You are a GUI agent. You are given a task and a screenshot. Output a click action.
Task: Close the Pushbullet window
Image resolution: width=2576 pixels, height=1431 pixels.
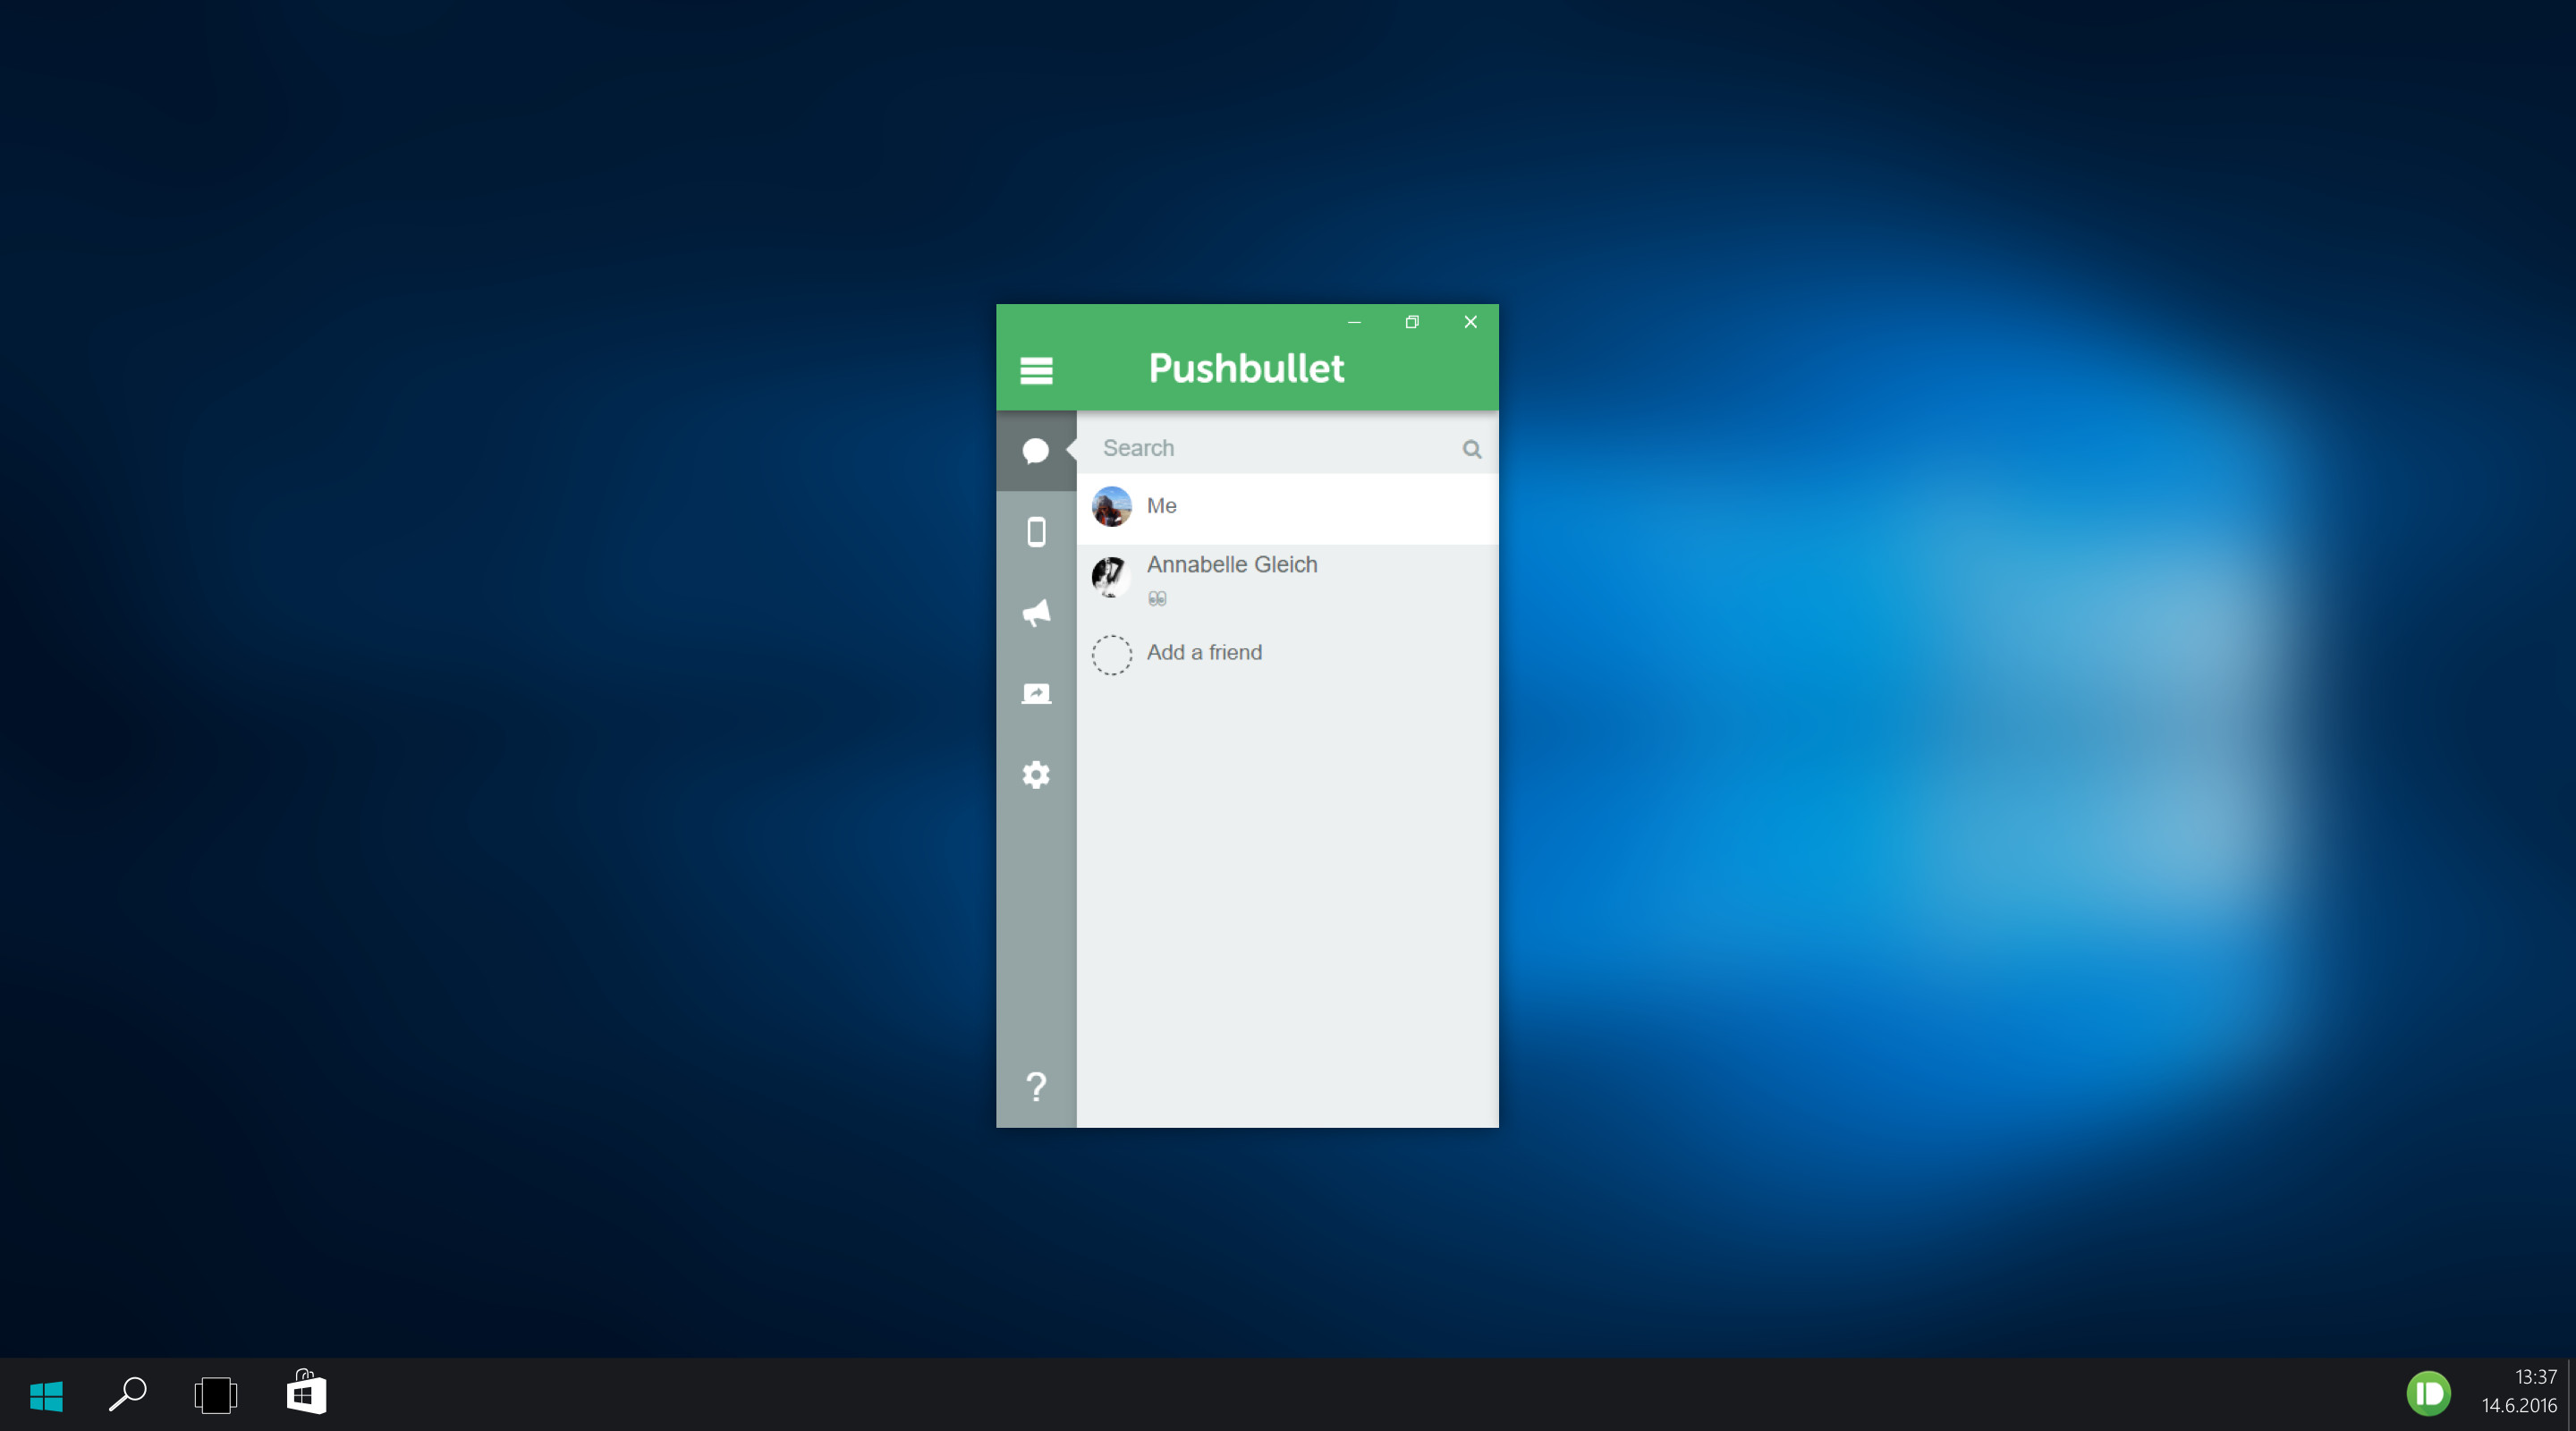coord(1470,322)
